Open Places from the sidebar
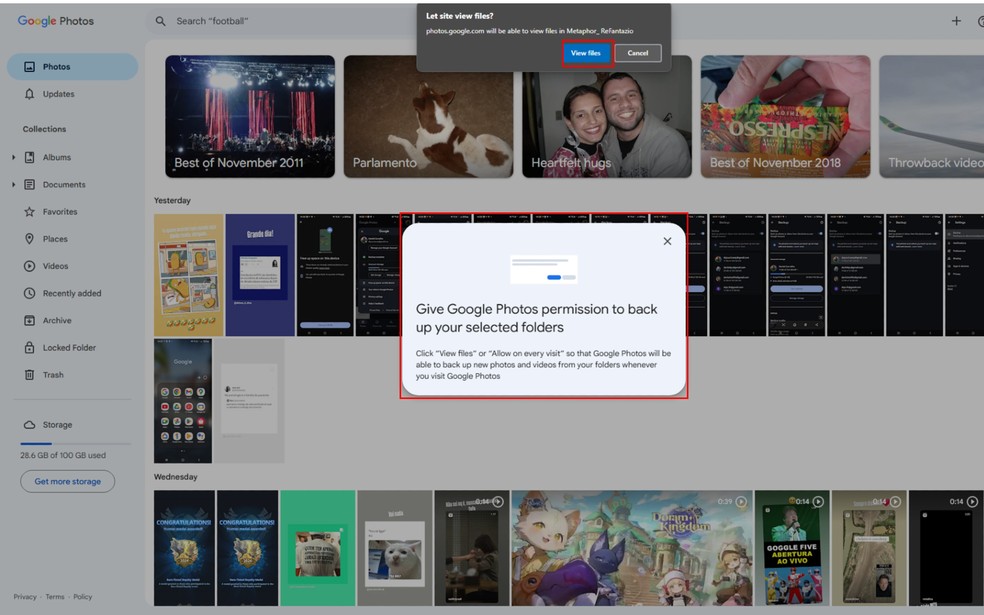 pos(55,239)
